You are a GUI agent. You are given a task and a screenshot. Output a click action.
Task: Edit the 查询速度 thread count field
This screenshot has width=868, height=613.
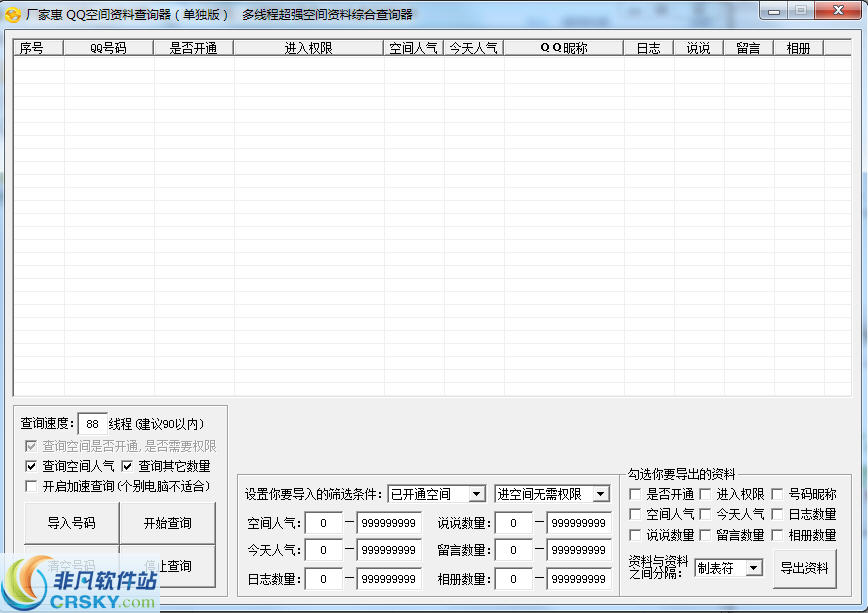(x=92, y=424)
